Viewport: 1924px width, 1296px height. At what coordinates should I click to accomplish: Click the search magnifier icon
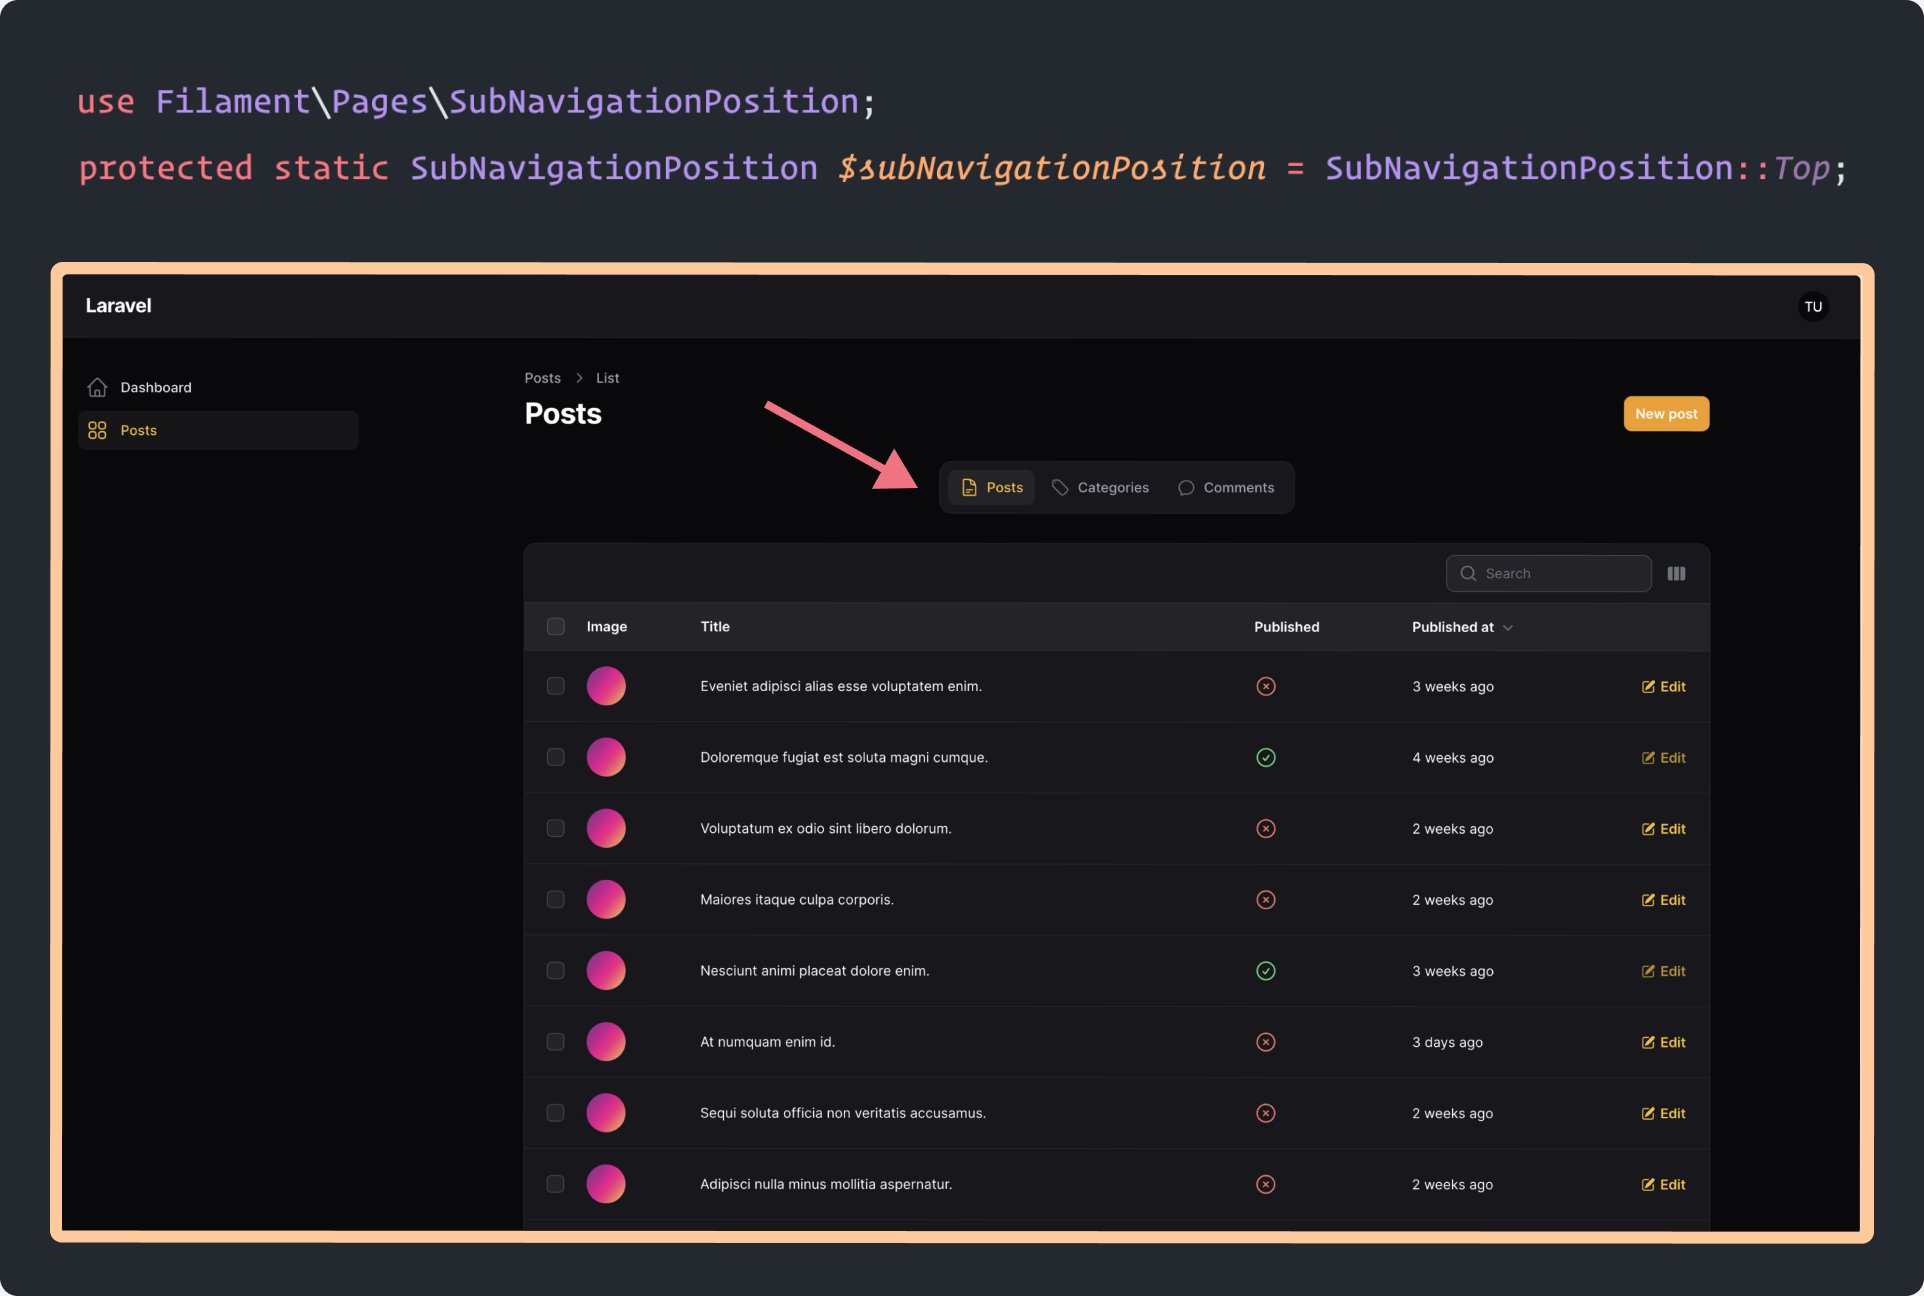1468,574
